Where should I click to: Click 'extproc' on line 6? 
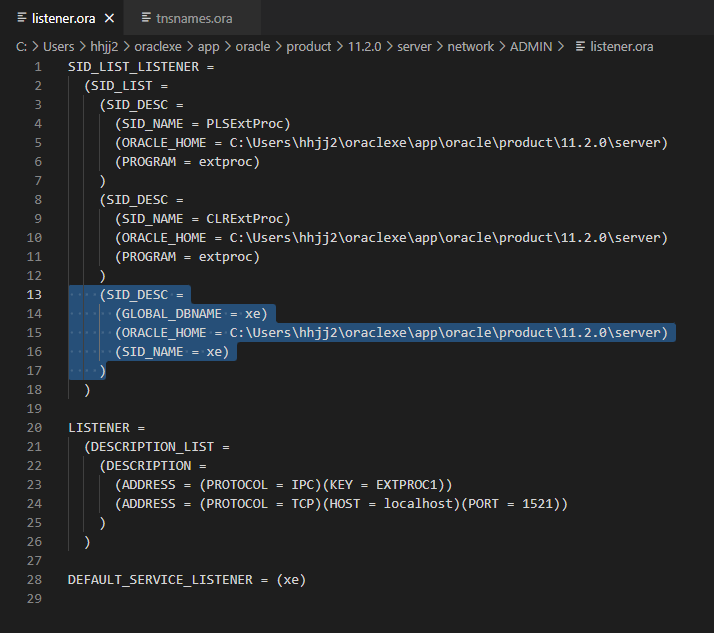point(225,162)
